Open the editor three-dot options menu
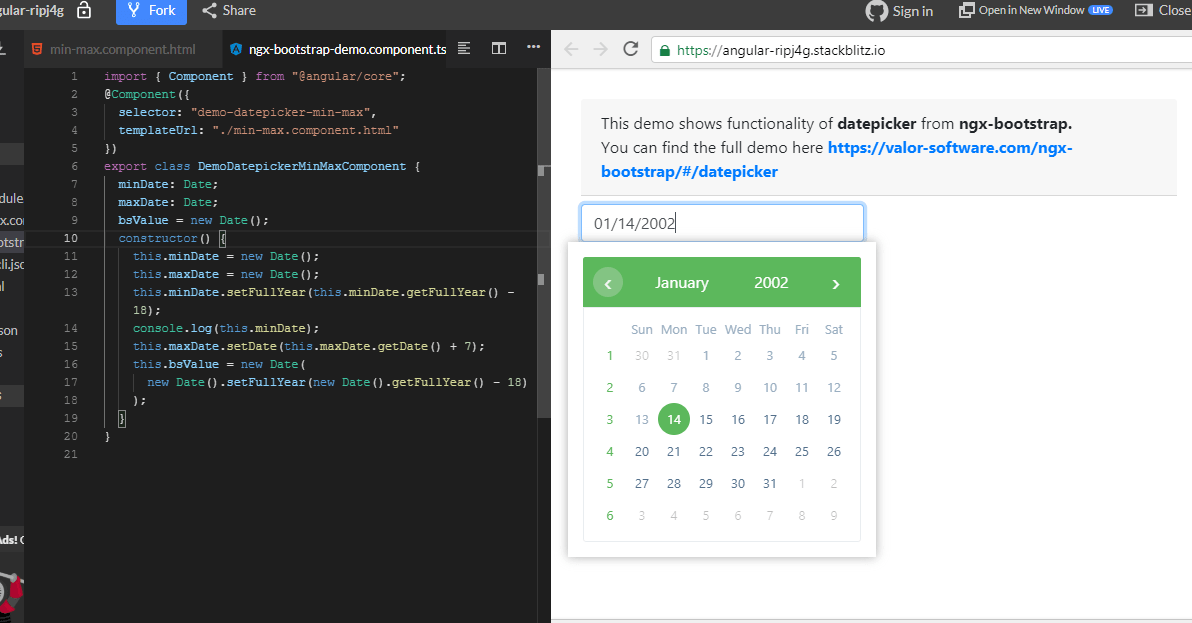Viewport: 1192px width, 623px height. 533,47
